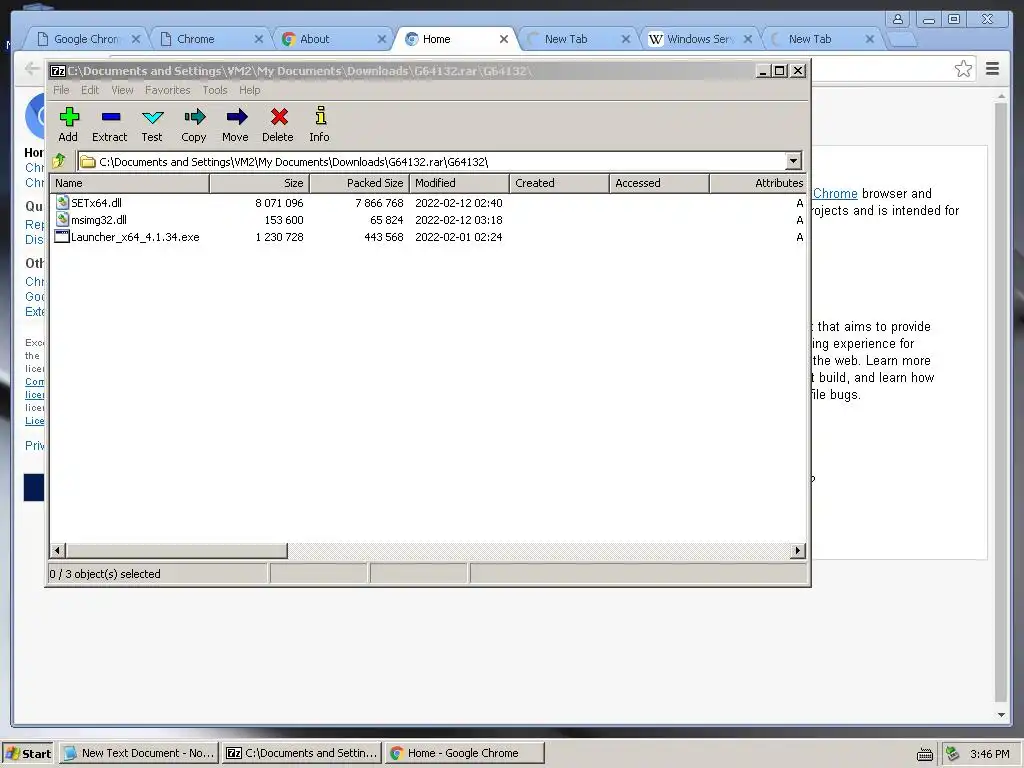The height and width of the screenshot is (768, 1024).
Task: Open the Help menu
Action: (x=249, y=90)
